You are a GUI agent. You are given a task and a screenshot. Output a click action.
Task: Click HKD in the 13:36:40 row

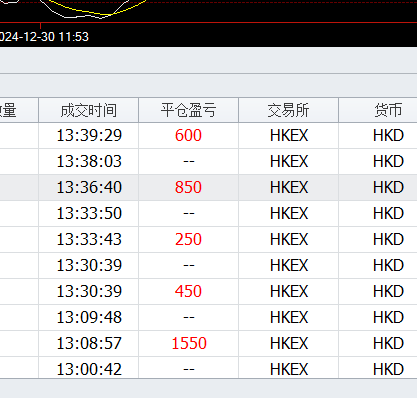(x=388, y=187)
